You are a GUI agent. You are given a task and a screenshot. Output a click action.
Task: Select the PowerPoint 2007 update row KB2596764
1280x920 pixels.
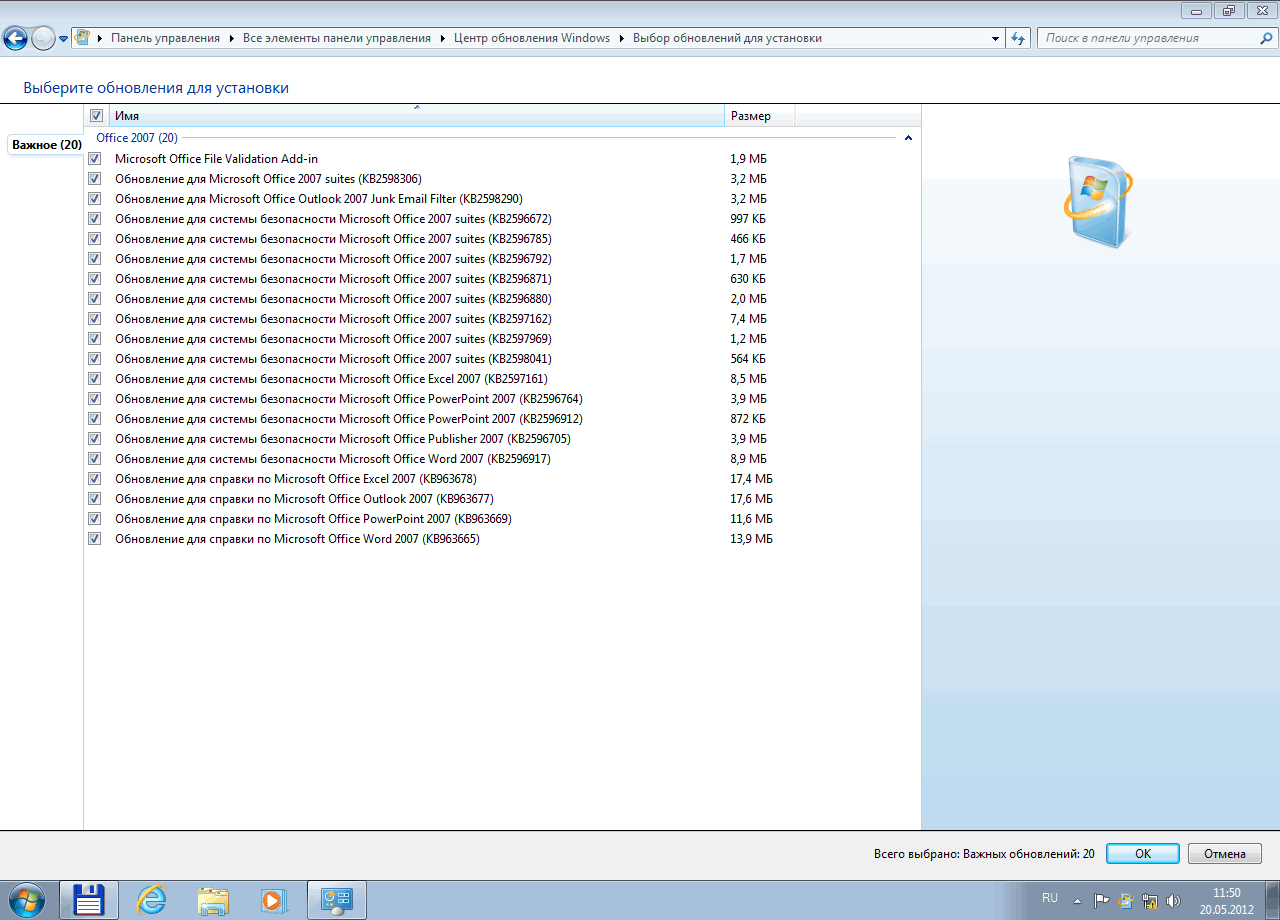(502, 399)
